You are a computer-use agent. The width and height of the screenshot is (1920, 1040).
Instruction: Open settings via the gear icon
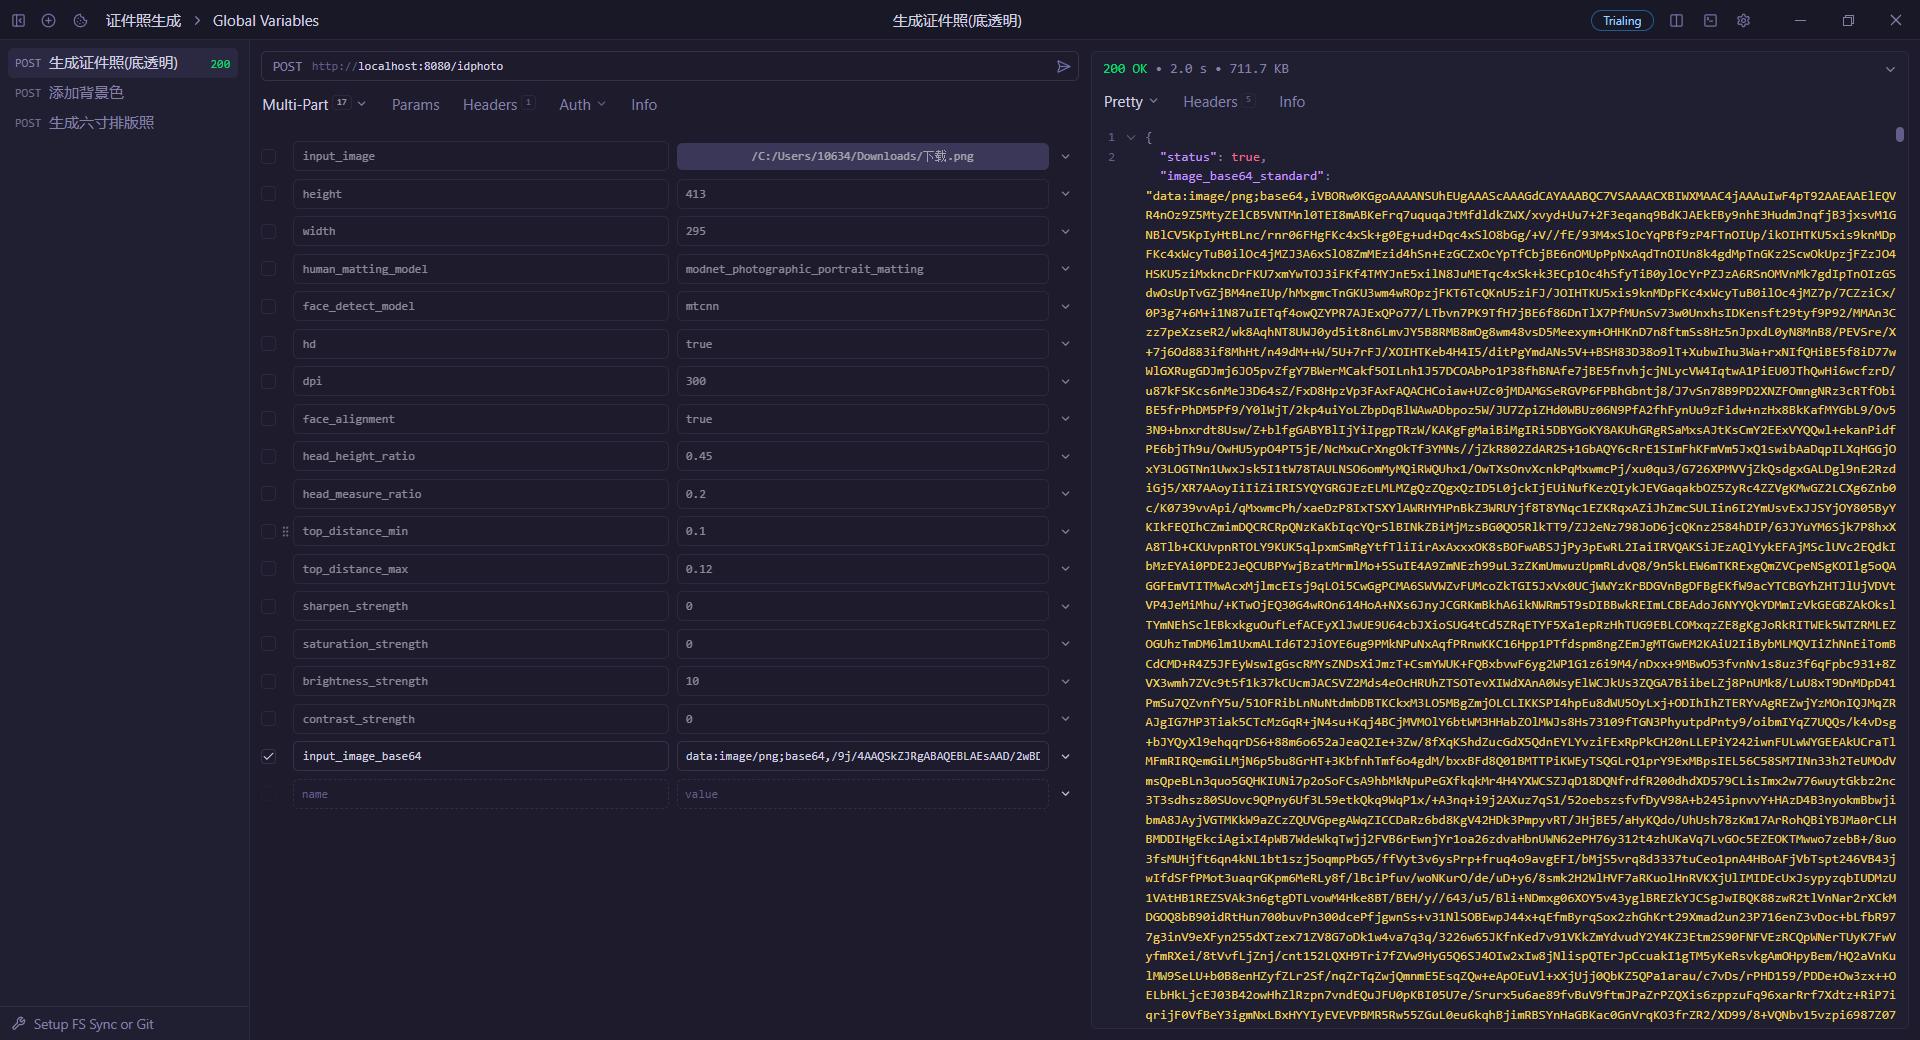tap(1743, 20)
